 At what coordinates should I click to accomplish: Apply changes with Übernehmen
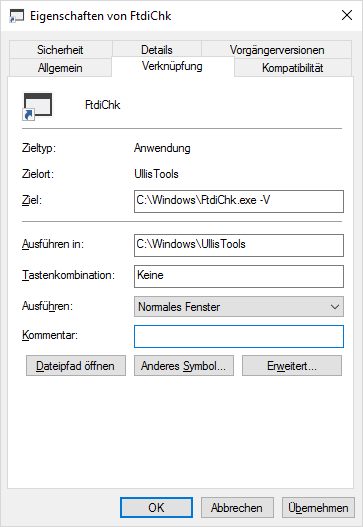point(318,508)
